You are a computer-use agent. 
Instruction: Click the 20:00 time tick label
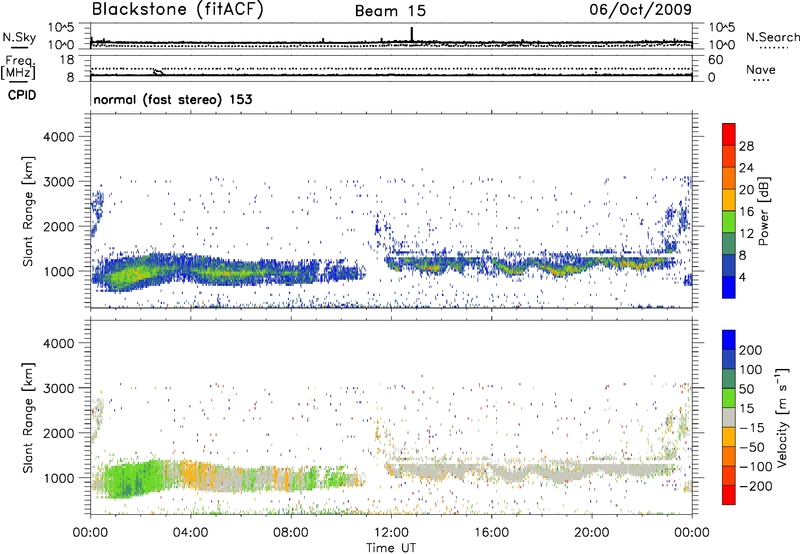pos(592,533)
